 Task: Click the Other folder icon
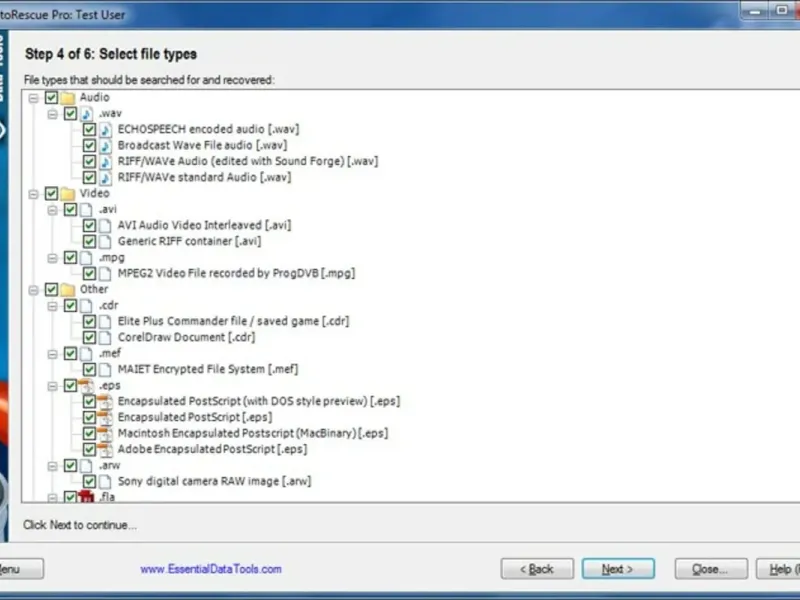coord(68,290)
